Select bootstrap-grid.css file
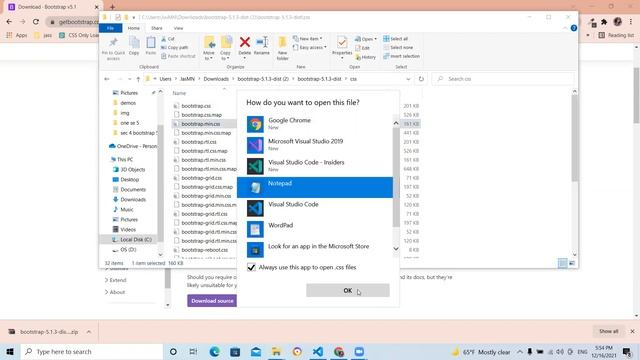 (202, 178)
